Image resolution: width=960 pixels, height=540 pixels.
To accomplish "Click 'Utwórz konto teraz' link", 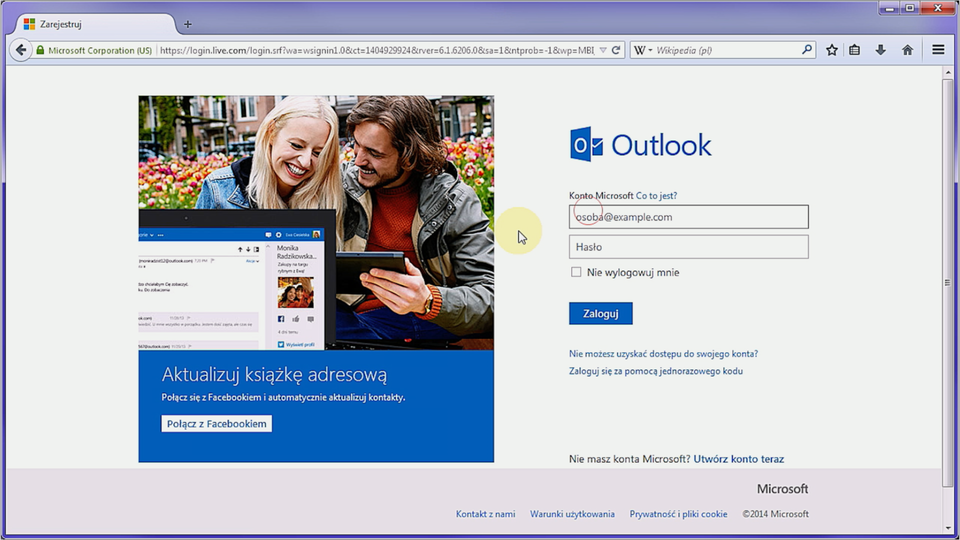I will (x=738, y=459).
